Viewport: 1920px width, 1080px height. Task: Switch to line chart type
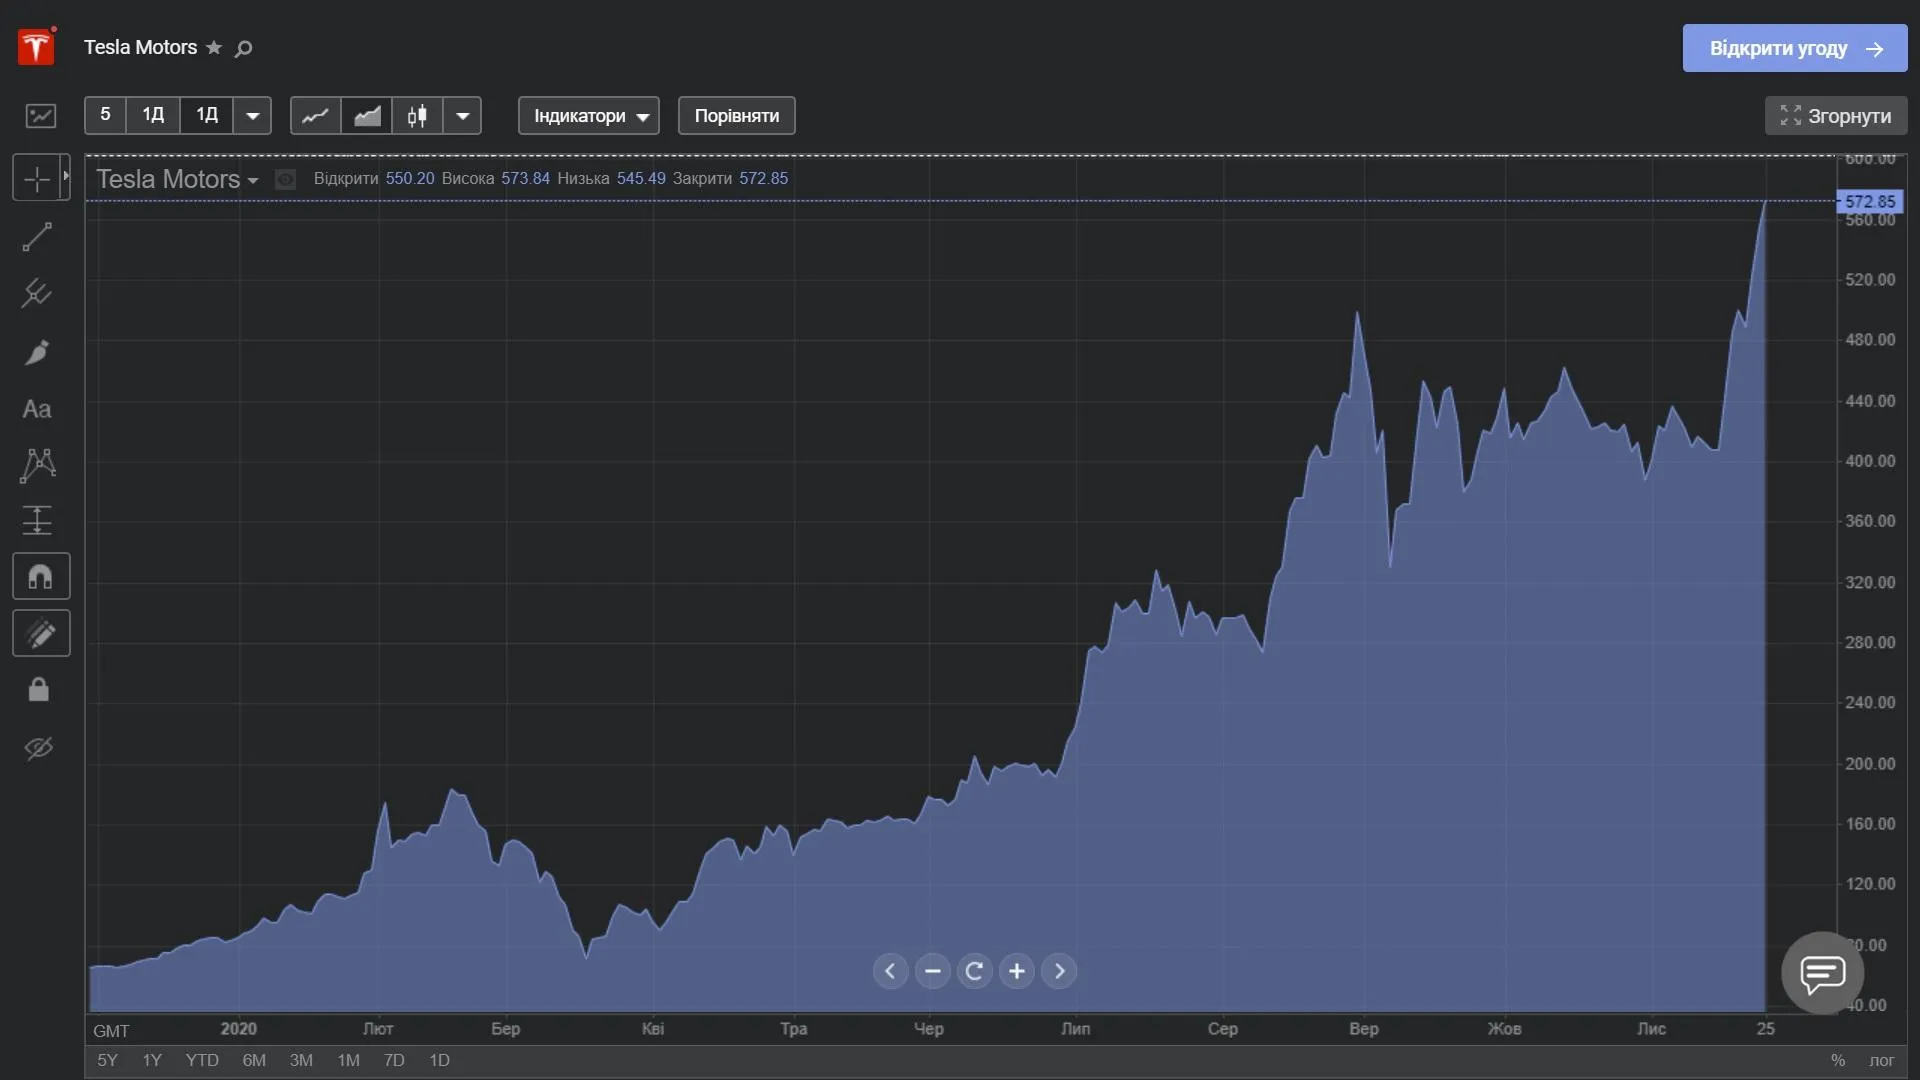coord(315,116)
